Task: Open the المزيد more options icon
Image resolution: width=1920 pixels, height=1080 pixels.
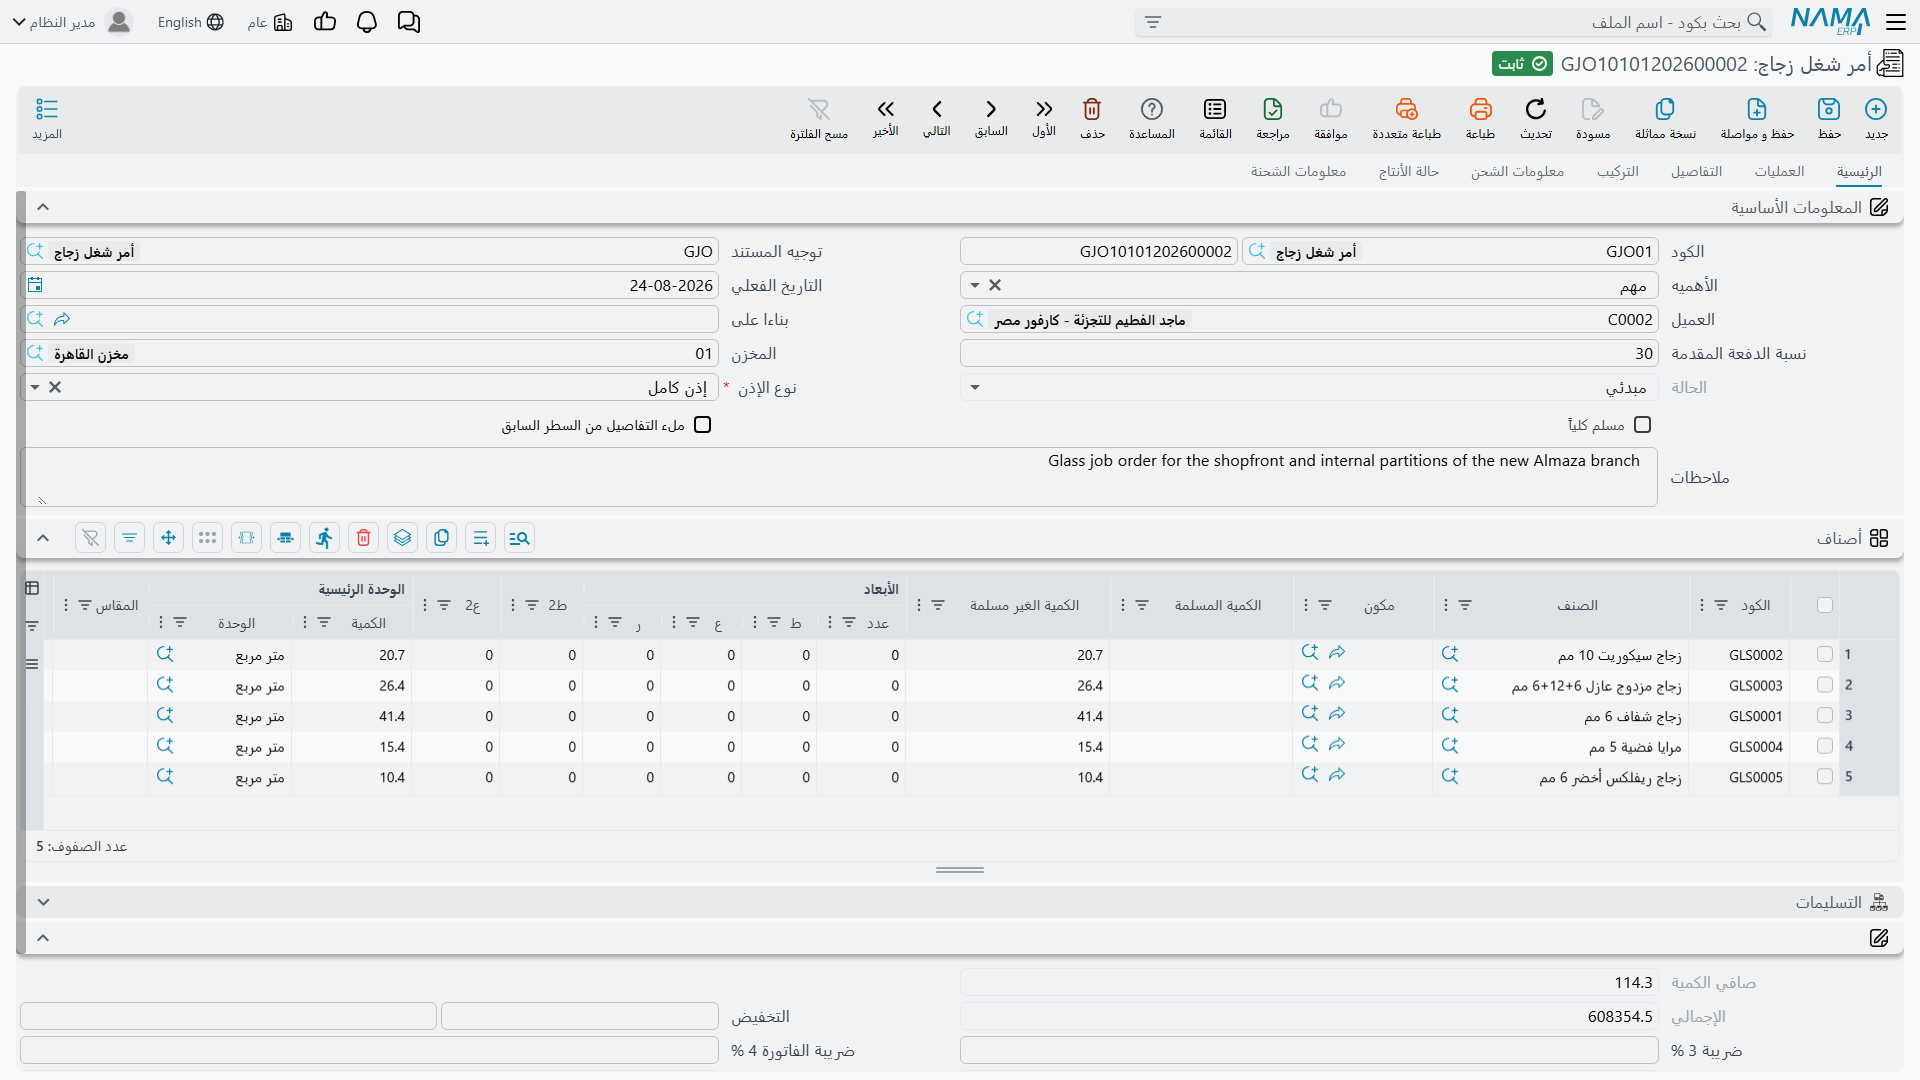Action: (47, 109)
